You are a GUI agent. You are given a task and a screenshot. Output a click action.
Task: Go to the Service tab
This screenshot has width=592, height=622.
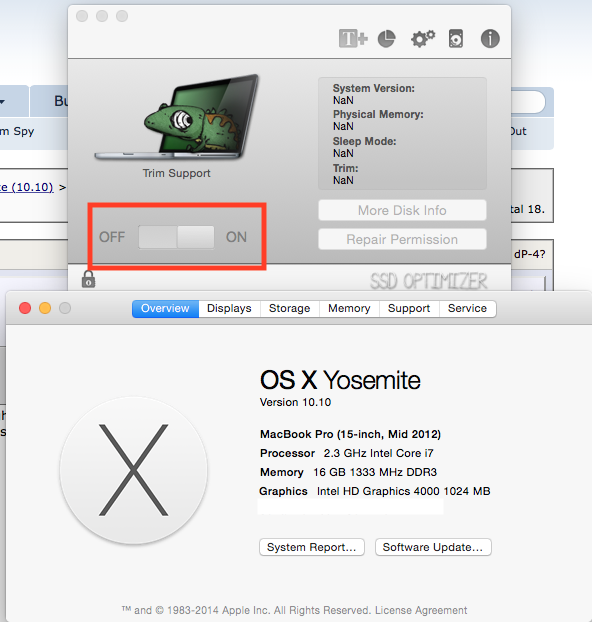pos(467,308)
